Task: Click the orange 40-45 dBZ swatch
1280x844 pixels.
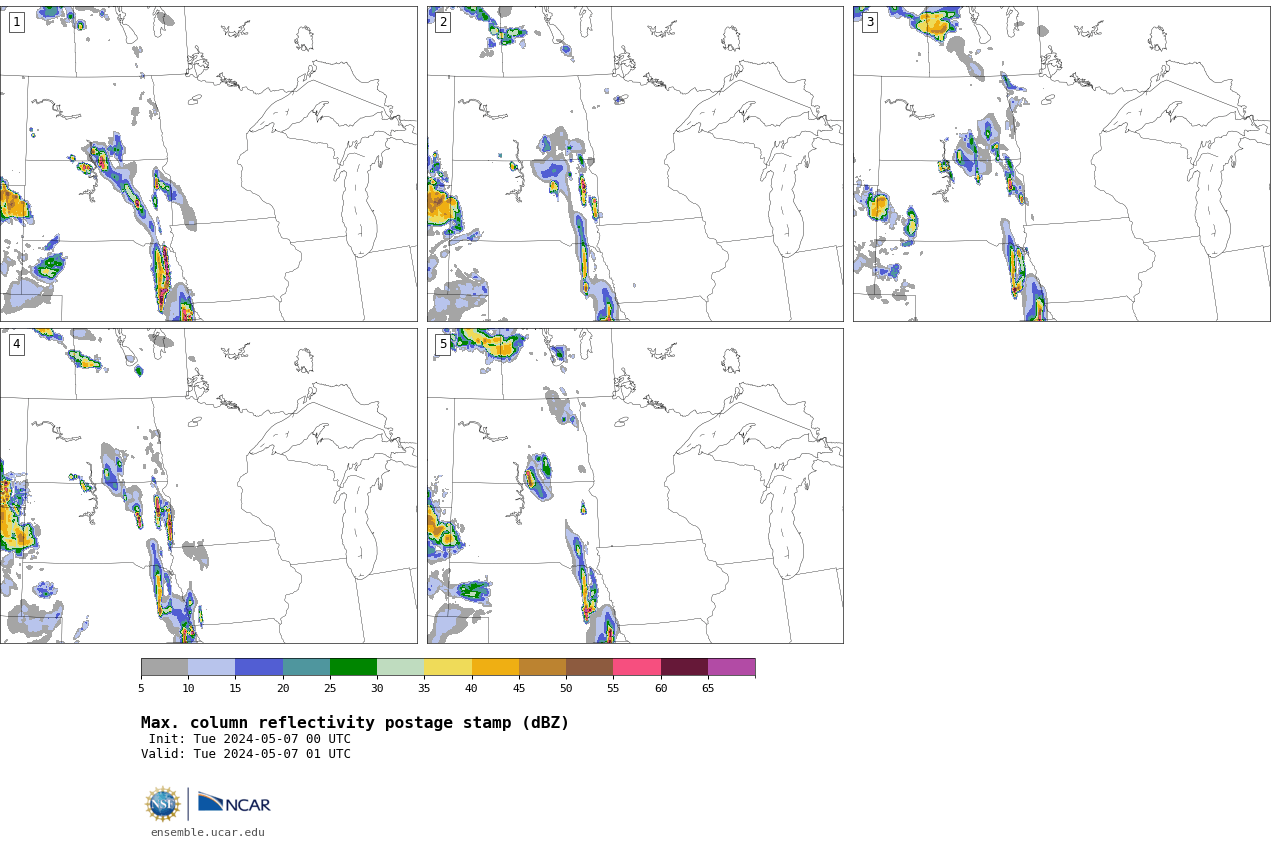Action: pyautogui.click(x=495, y=667)
